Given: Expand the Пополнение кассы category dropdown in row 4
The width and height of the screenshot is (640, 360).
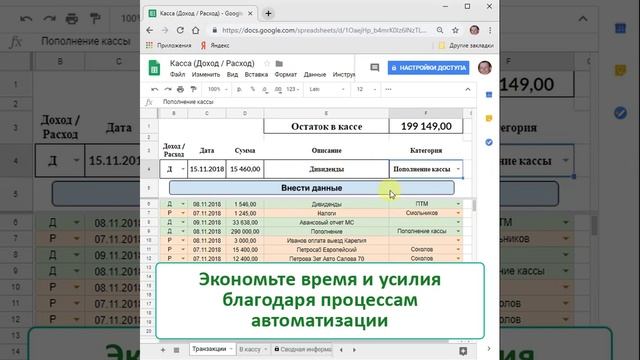Looking at the screenshot, I should click(458, 169).
